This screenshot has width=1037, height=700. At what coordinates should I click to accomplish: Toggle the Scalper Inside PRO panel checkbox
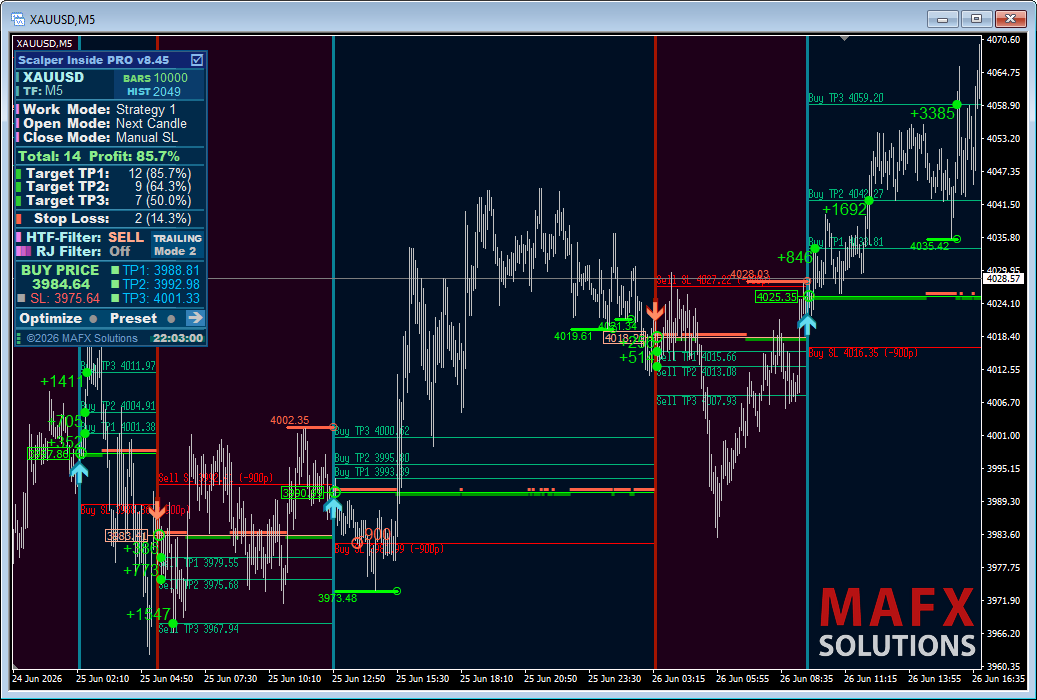(x=196, y=60)
